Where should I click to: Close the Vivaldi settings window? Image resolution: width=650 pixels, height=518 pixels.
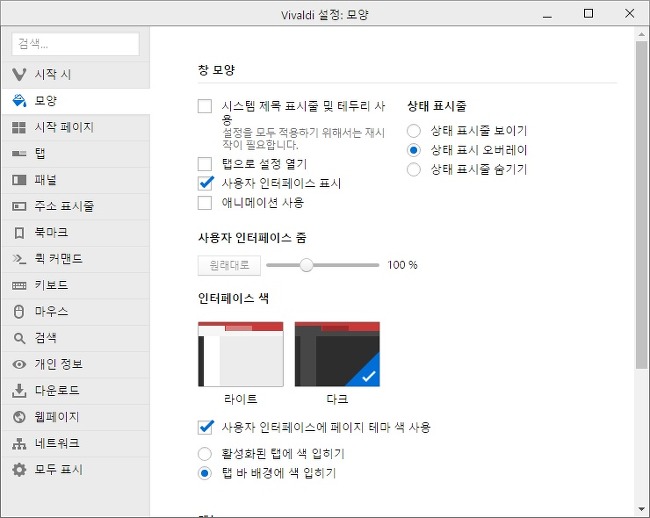click(629, 14)
